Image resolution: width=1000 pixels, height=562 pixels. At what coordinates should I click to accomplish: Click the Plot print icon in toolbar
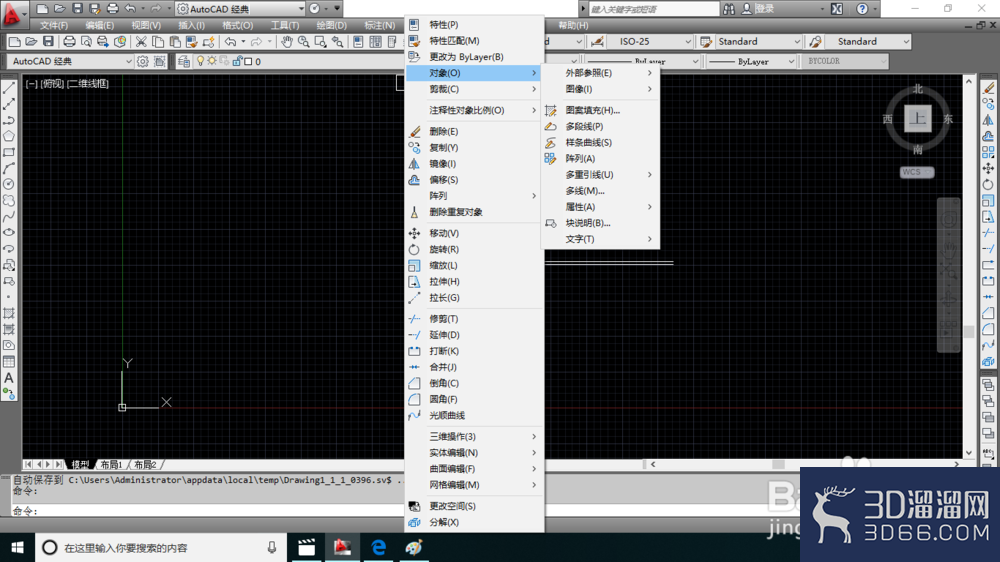pos(69,41)
